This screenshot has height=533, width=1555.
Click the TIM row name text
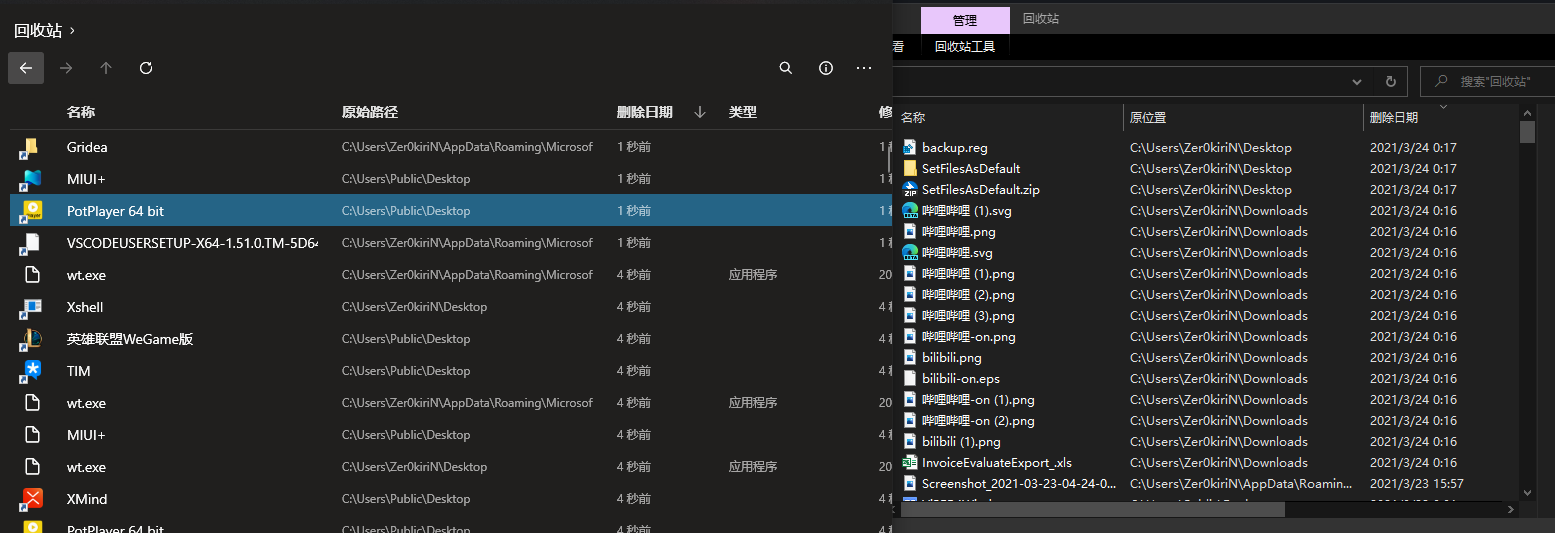click(x=79, y=371)
